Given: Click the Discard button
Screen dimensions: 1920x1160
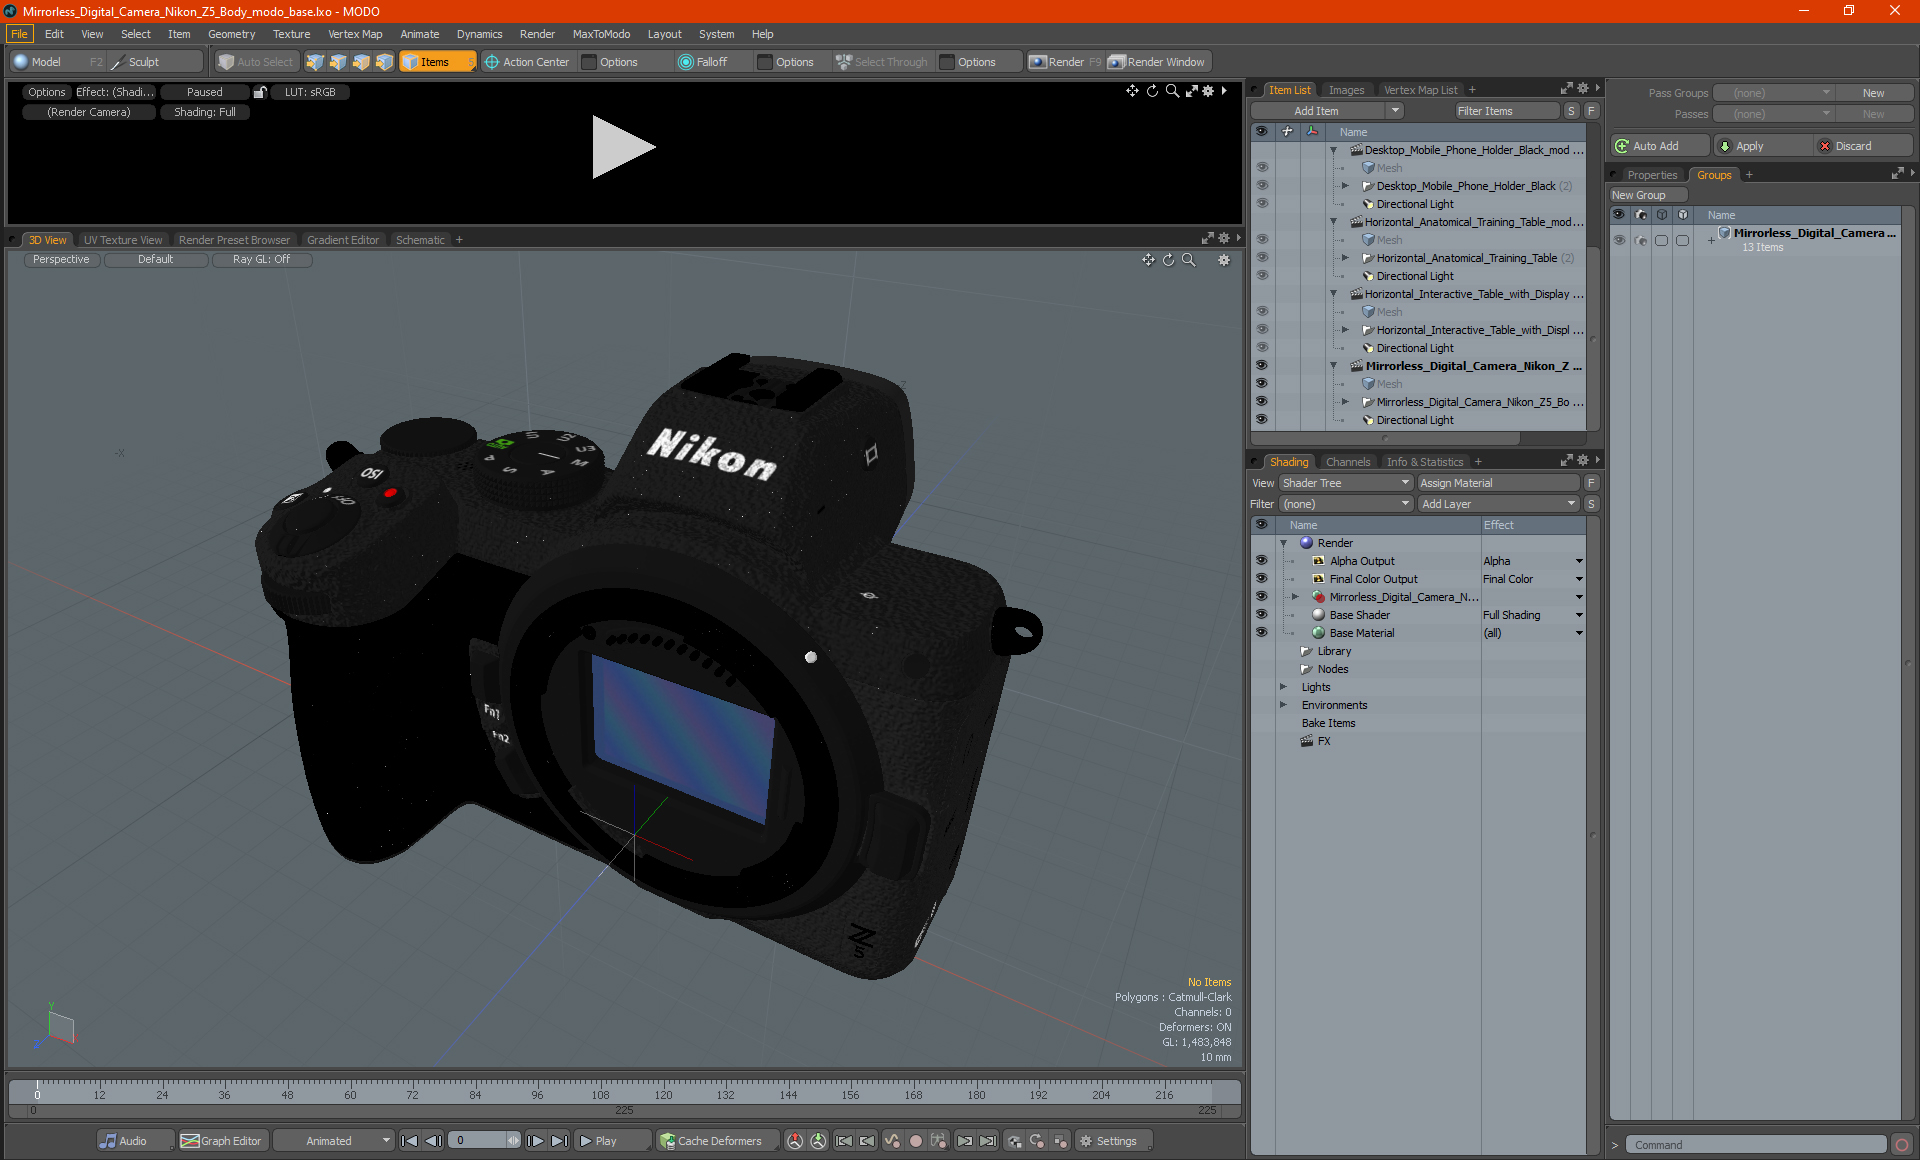Looking at the screenshot, I should coord(1864,146).
